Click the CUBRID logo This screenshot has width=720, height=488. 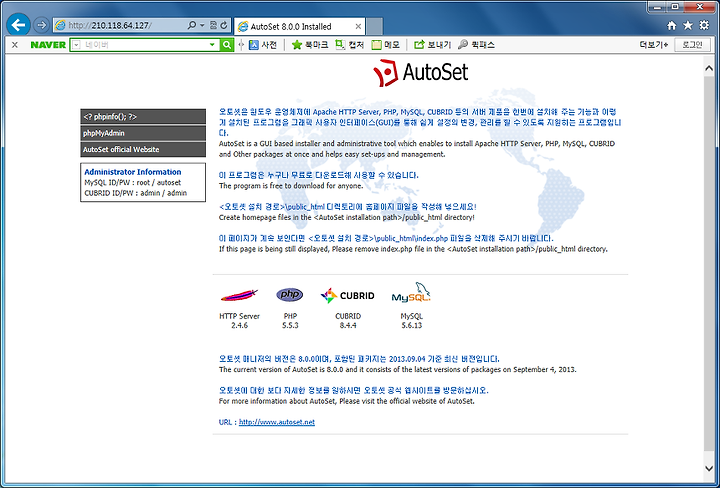[348, 295]
